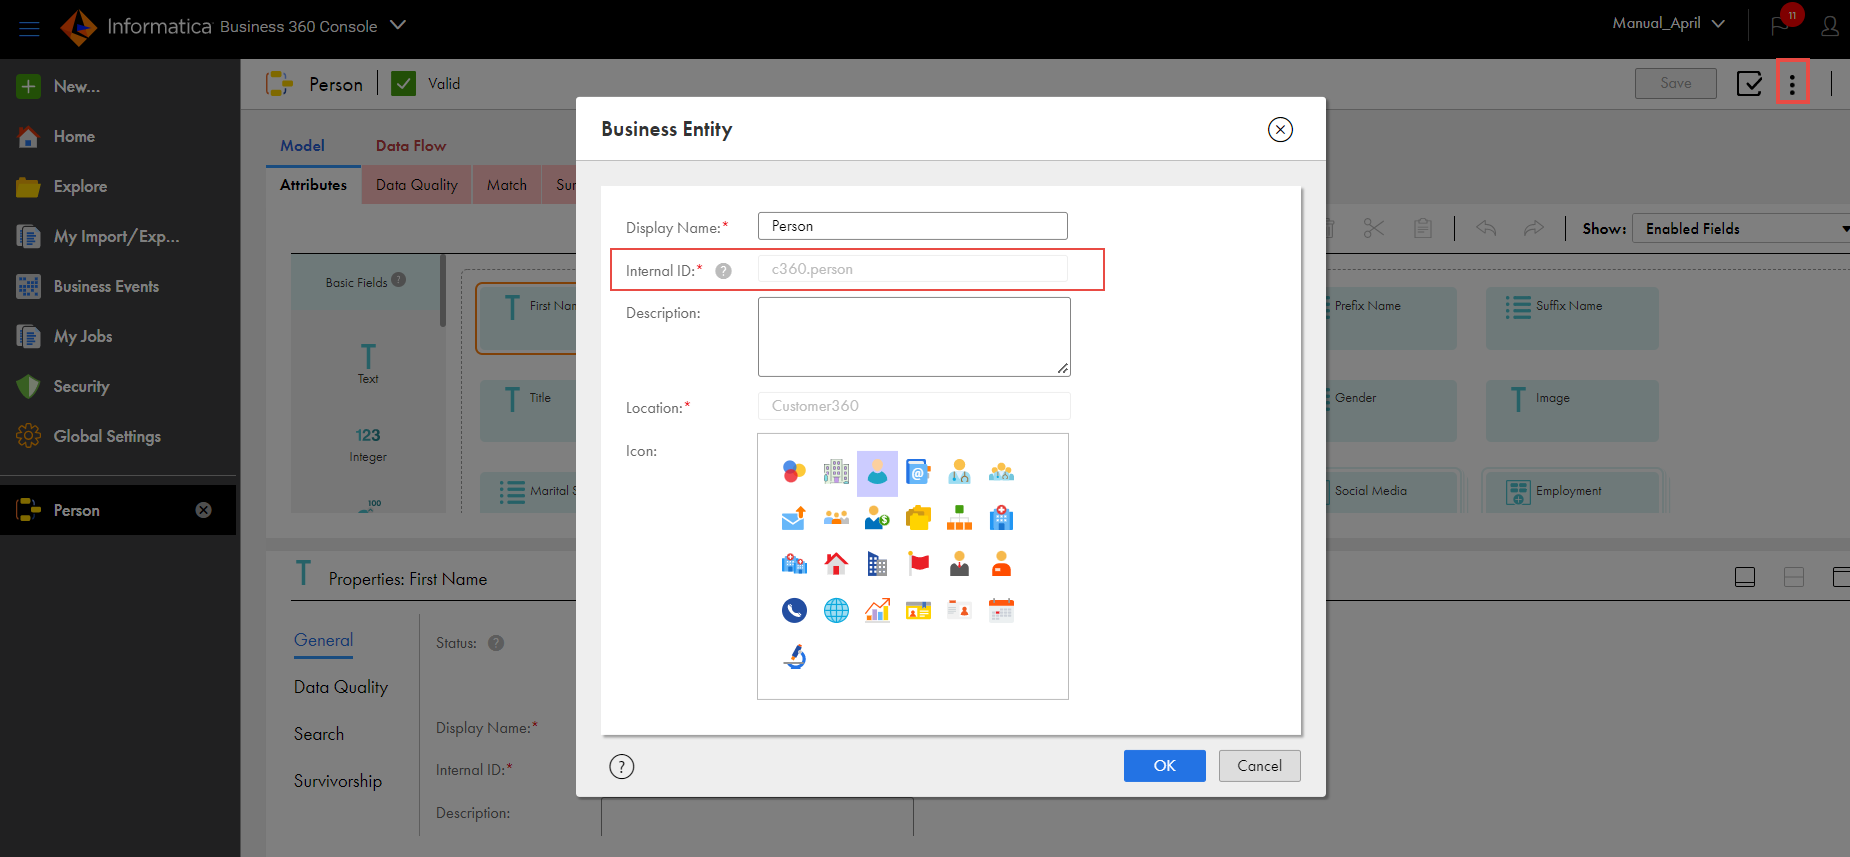
Task: Pick the single doctor with stethoscope icon
Action: [960, 471]
